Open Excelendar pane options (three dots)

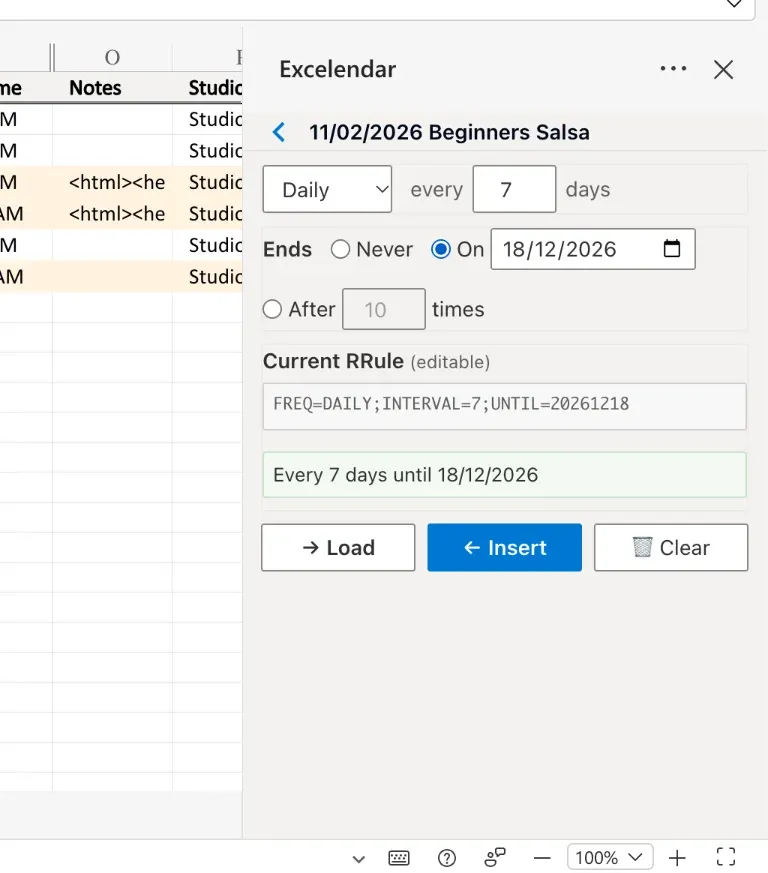[673, 68]
